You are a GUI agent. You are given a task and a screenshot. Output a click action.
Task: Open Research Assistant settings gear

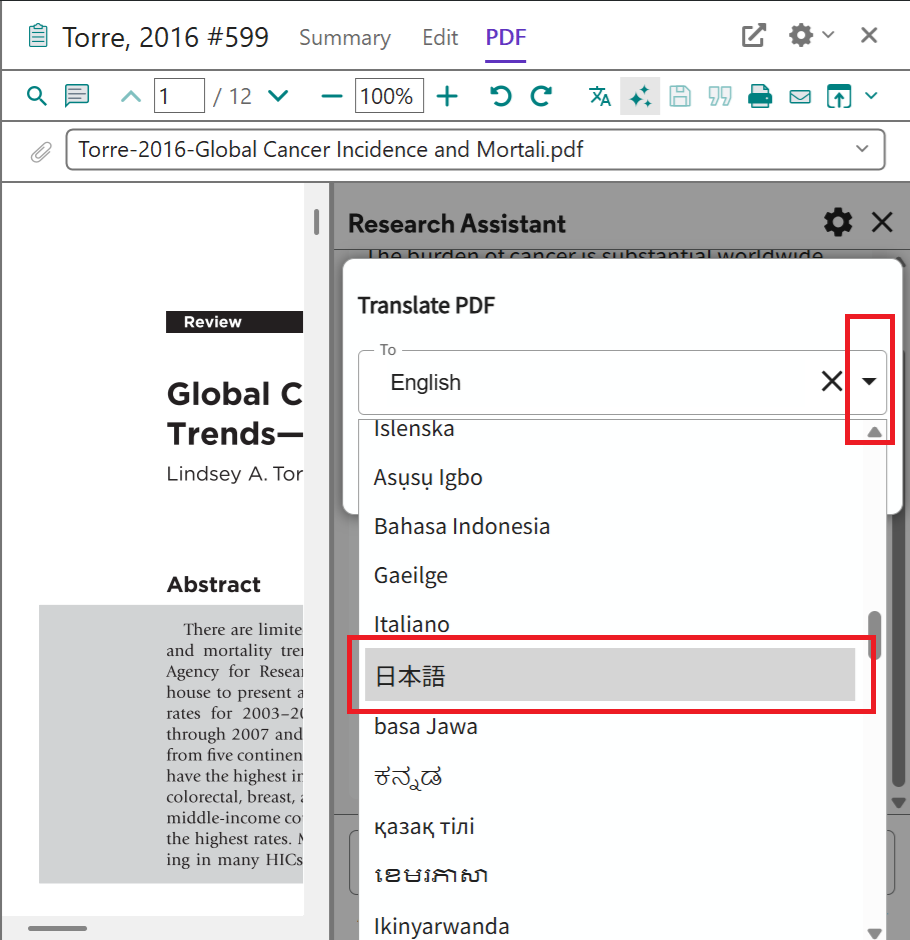(x=837, y=222)
